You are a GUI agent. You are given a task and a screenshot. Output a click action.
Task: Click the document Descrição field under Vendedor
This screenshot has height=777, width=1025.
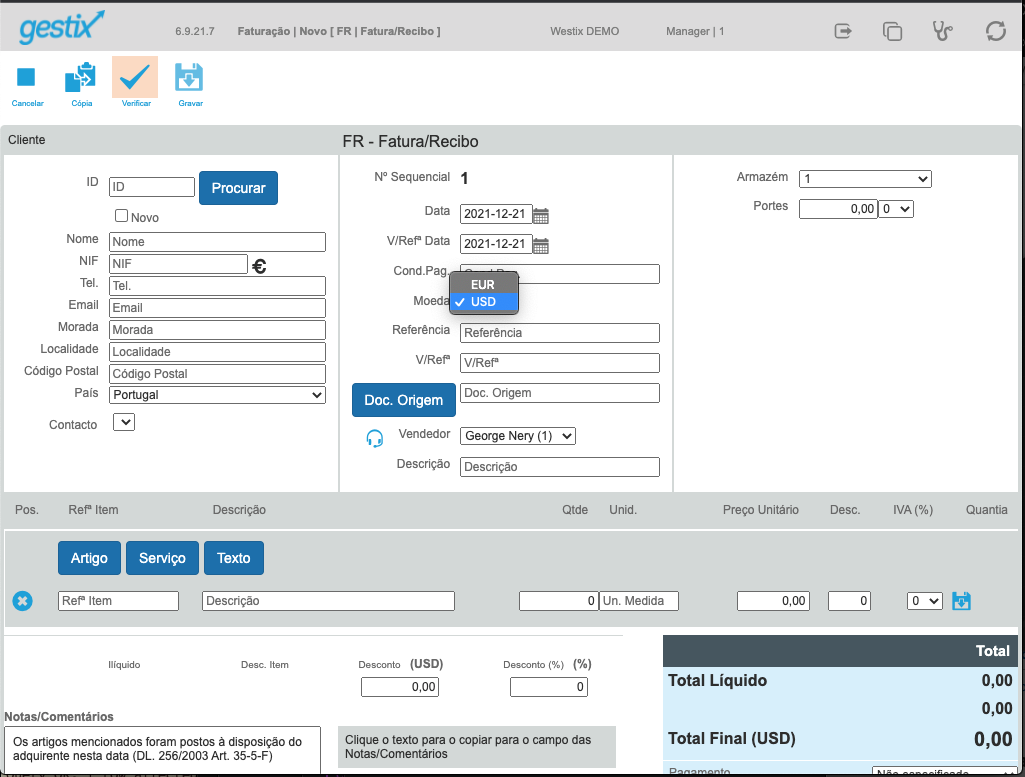560,467
